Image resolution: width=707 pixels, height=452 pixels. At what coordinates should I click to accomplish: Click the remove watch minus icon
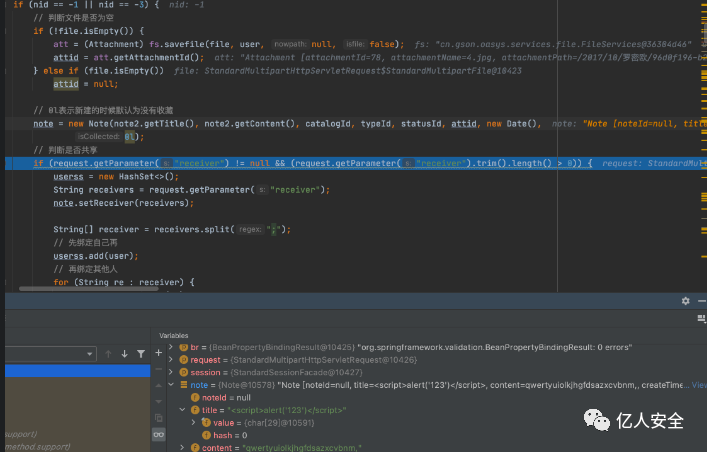click(159, 369)
